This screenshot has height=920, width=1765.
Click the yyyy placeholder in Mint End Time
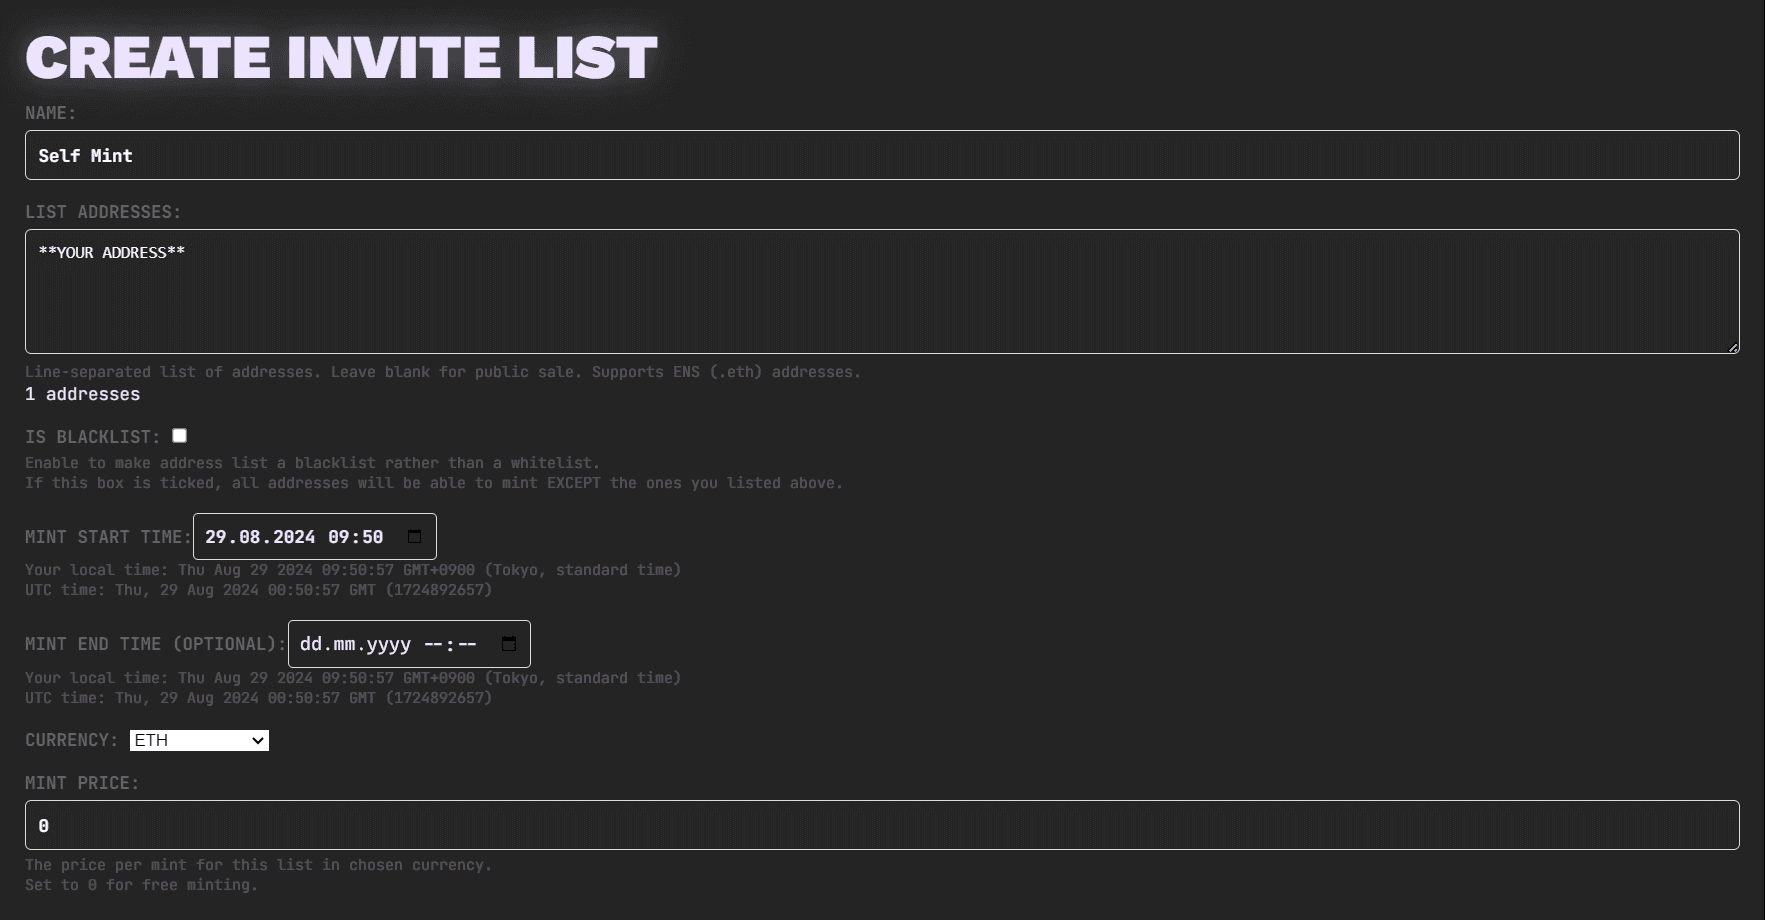tap(388, 644)
